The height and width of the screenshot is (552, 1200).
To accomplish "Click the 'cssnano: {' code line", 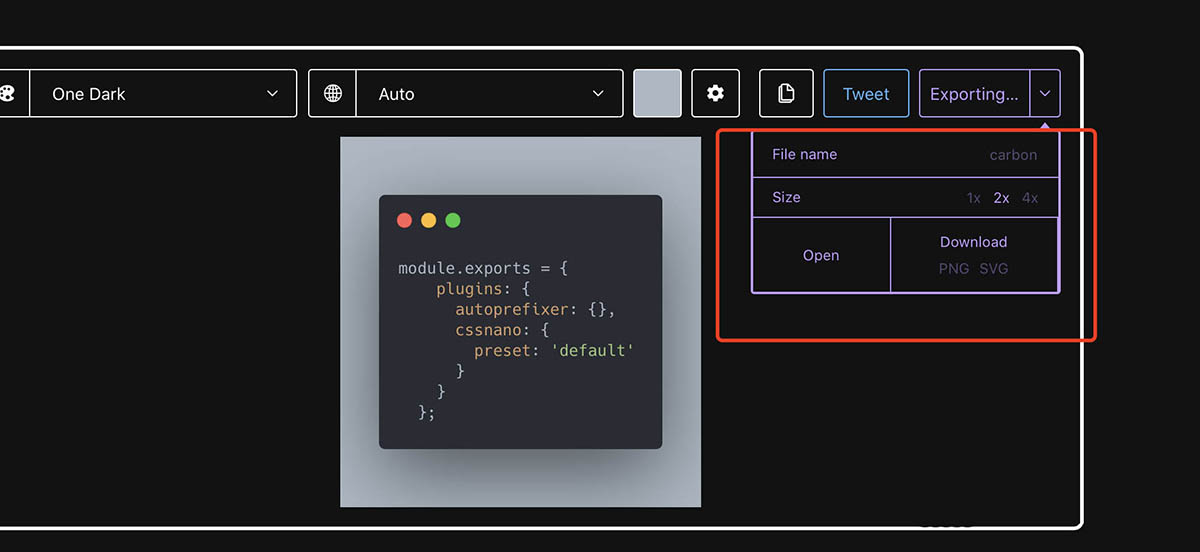I will pyautogui.click(x=502, y=329).
